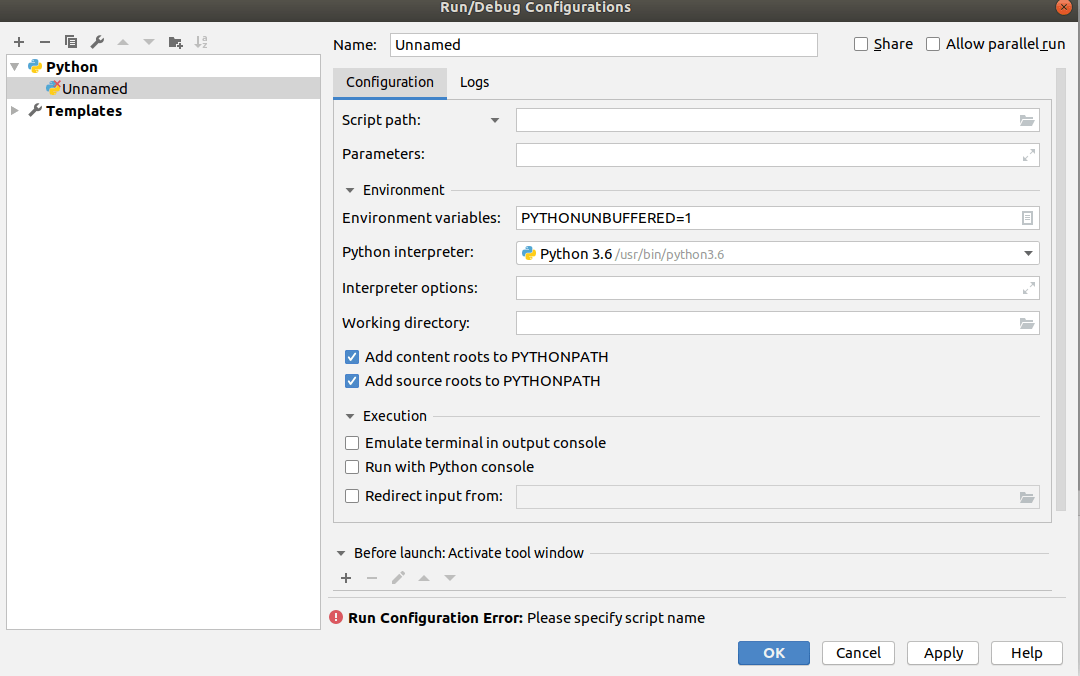Move before launch task down

(450, 578)
